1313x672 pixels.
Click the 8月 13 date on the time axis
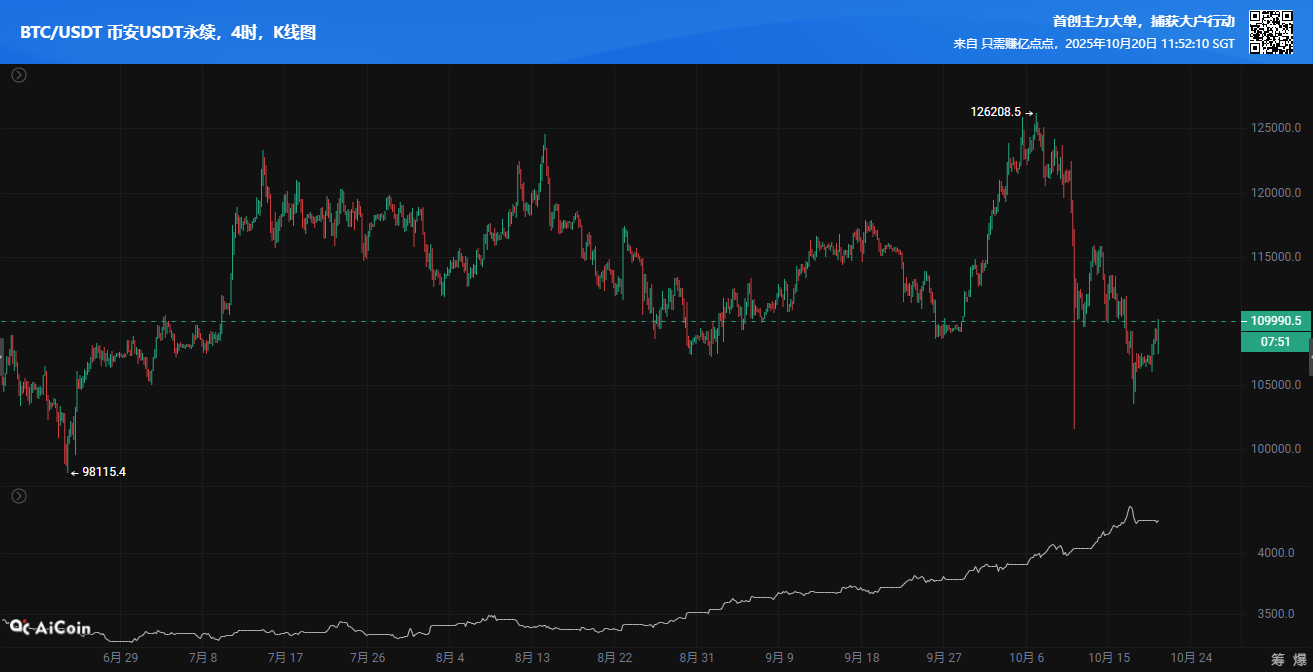click(x=532, y=658)
